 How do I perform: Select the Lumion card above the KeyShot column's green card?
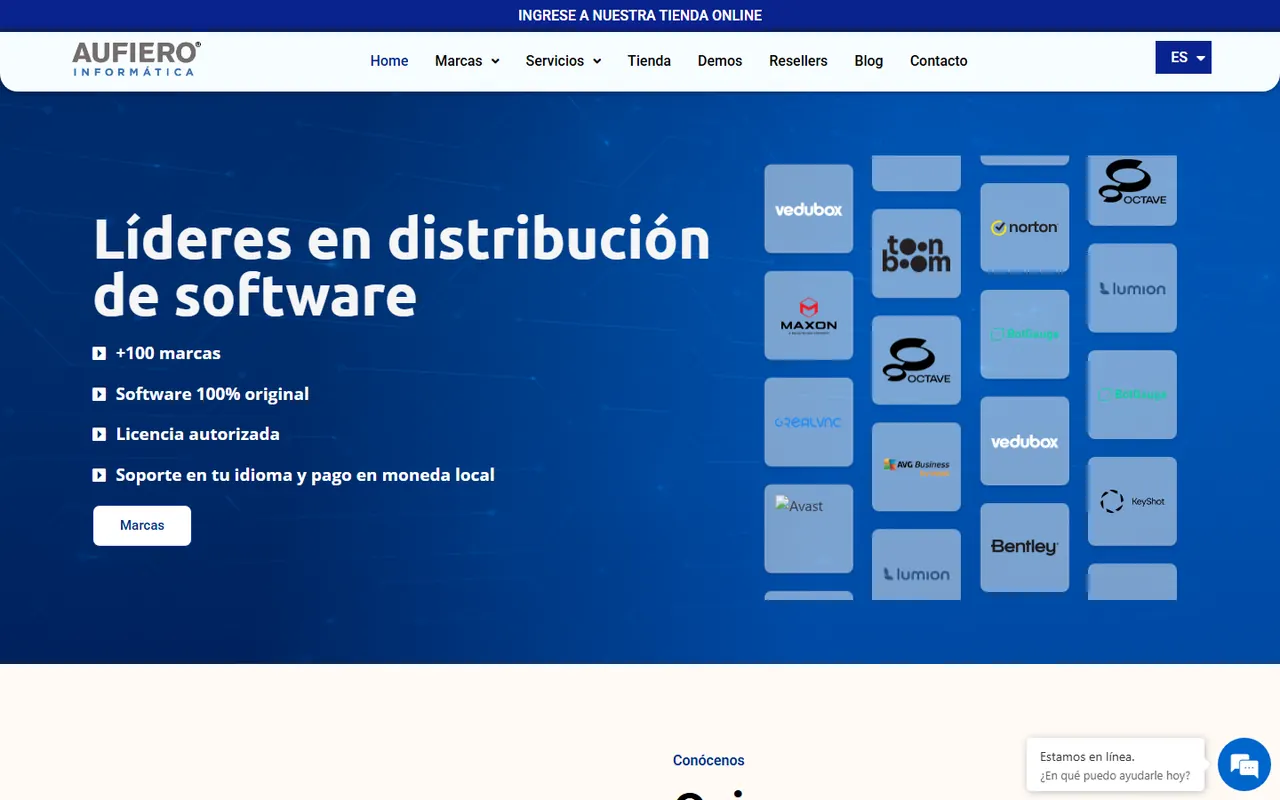1132,288
